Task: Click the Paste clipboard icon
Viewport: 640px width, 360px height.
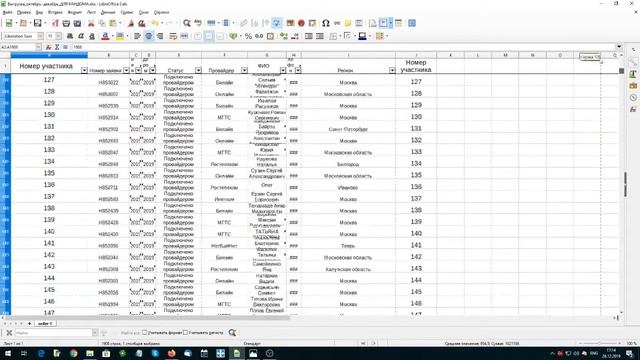Action: pos(113,23)
